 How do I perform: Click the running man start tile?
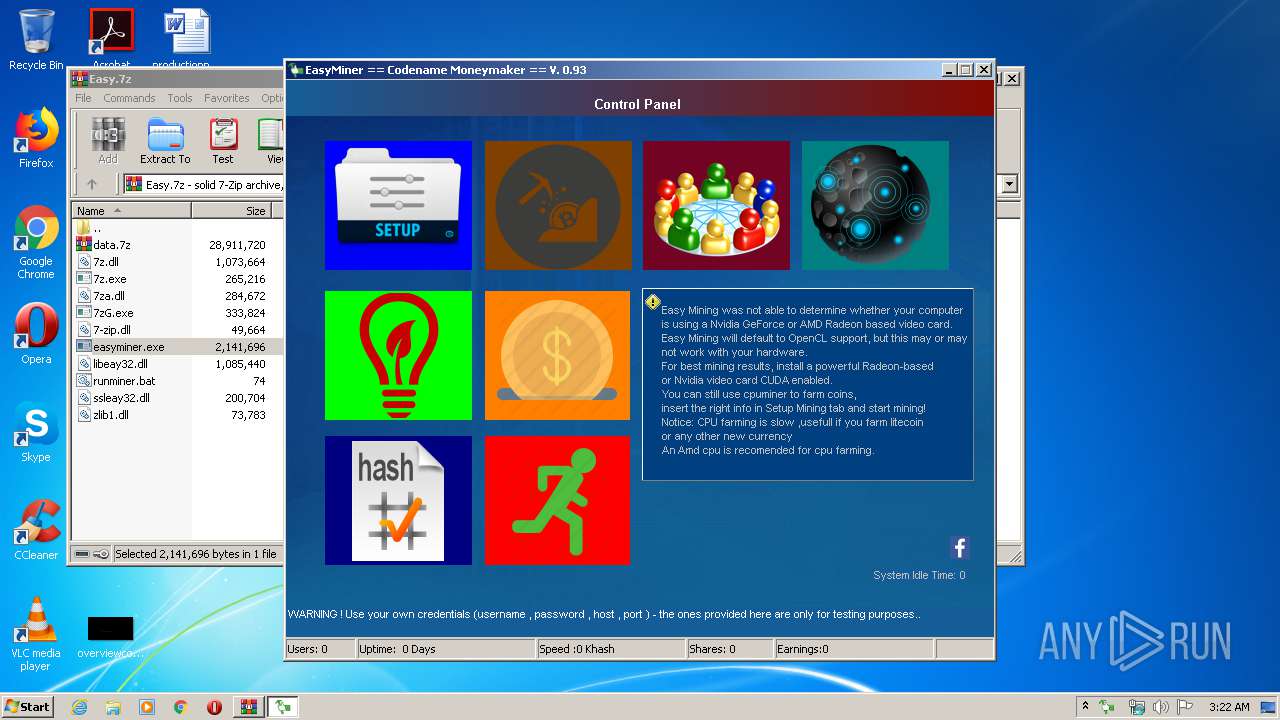(x=558, y=500)
